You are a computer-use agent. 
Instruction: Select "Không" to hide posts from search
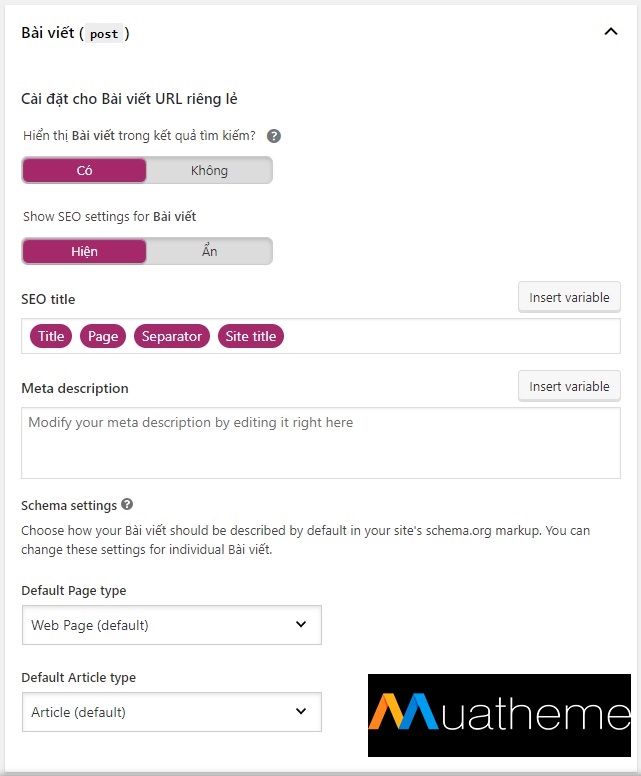click(x=209, y=170)
